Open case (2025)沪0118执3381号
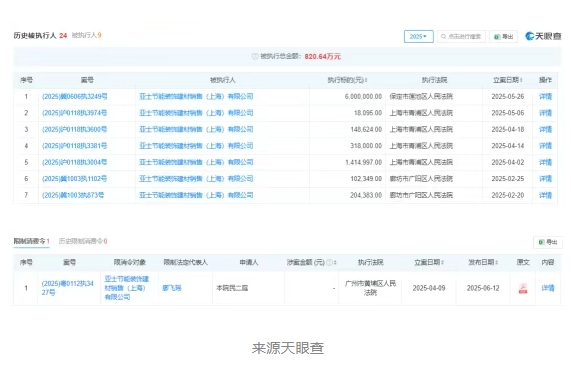Screen dimensions: 571x368 click(75, 146)
